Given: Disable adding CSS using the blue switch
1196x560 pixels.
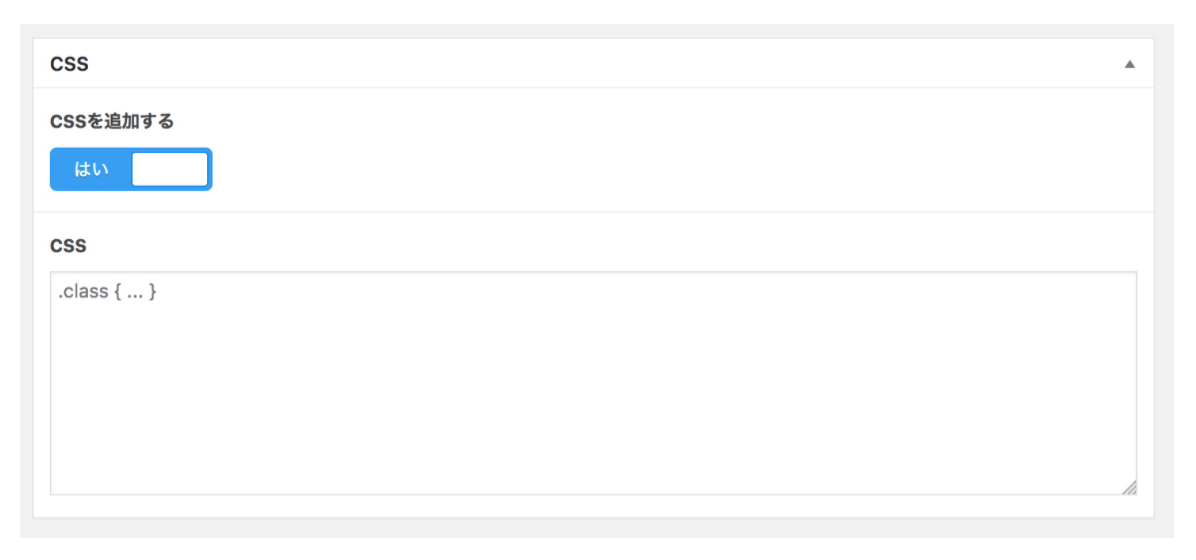Looking at the screenshot, I should point(131,169).
